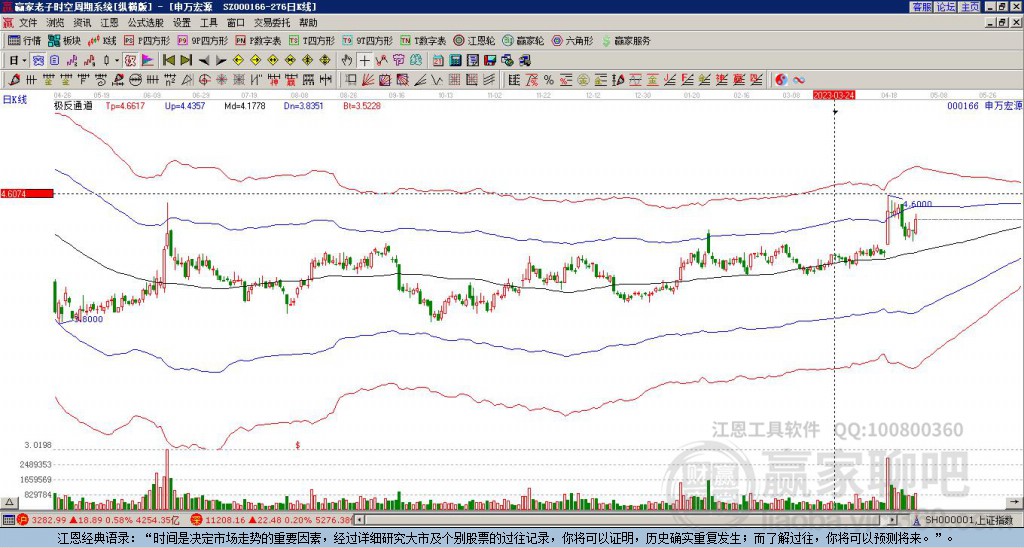Open the 六角形 hexagon tool
The image size is (1024, 548).
coord(572,40)
